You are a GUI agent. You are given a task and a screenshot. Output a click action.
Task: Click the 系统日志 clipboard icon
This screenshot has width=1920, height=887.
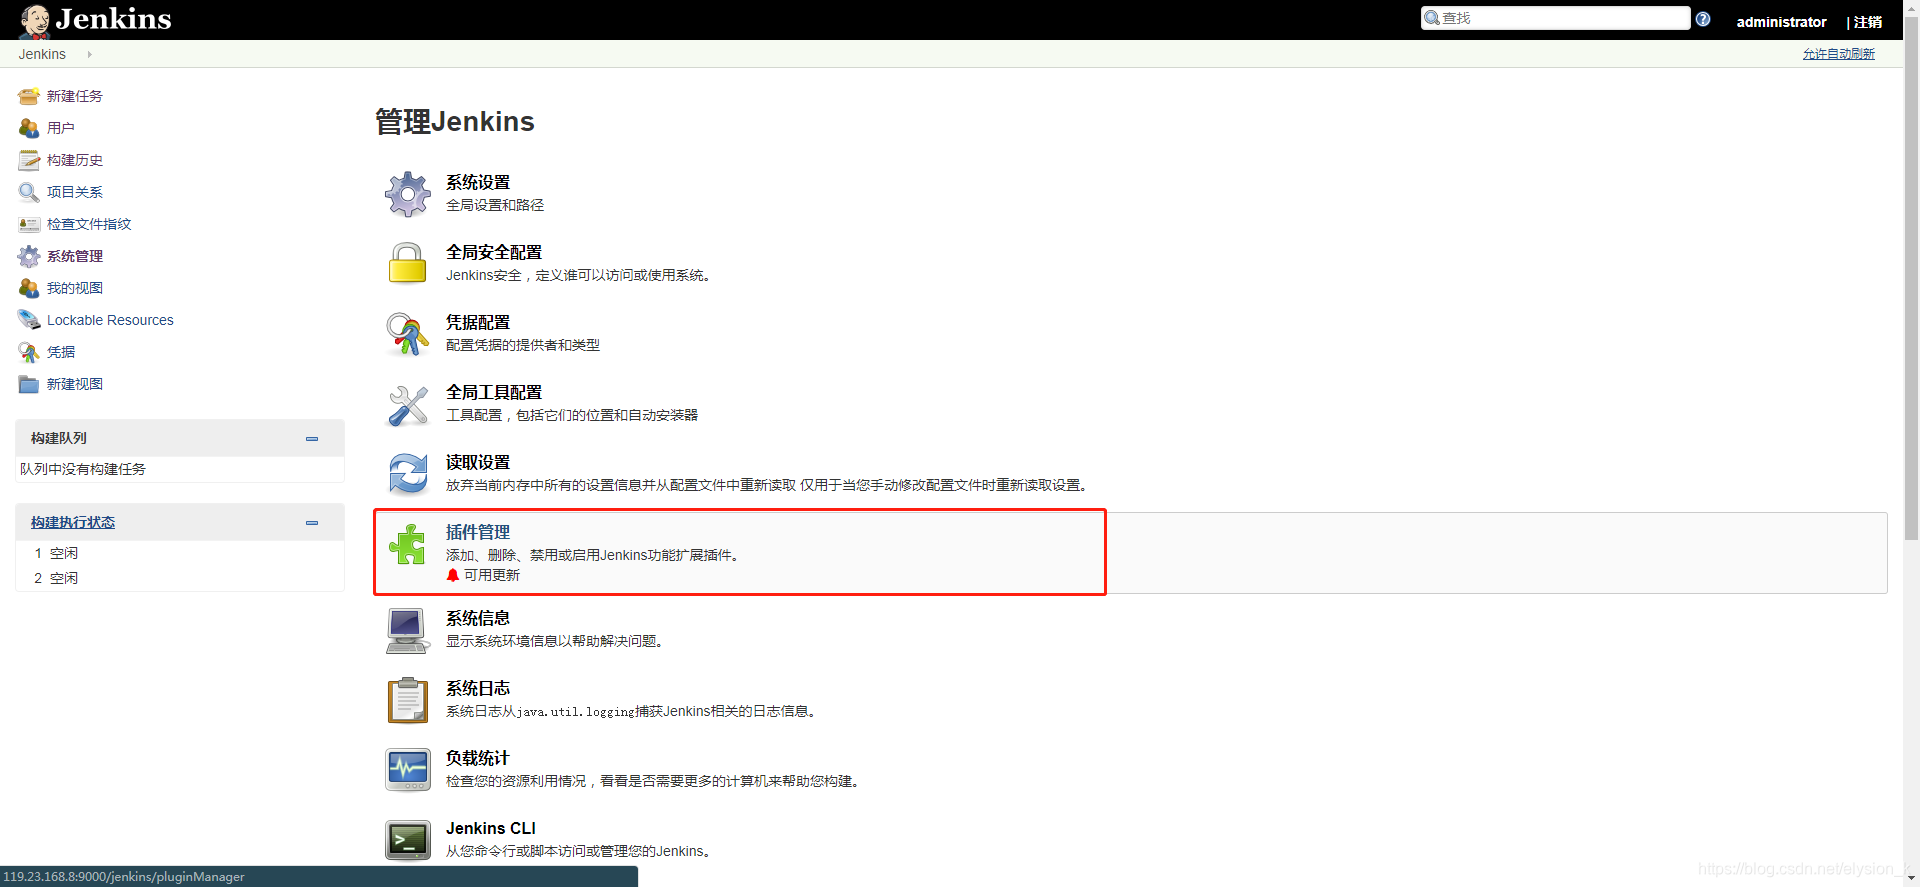(x=408, y=700)
